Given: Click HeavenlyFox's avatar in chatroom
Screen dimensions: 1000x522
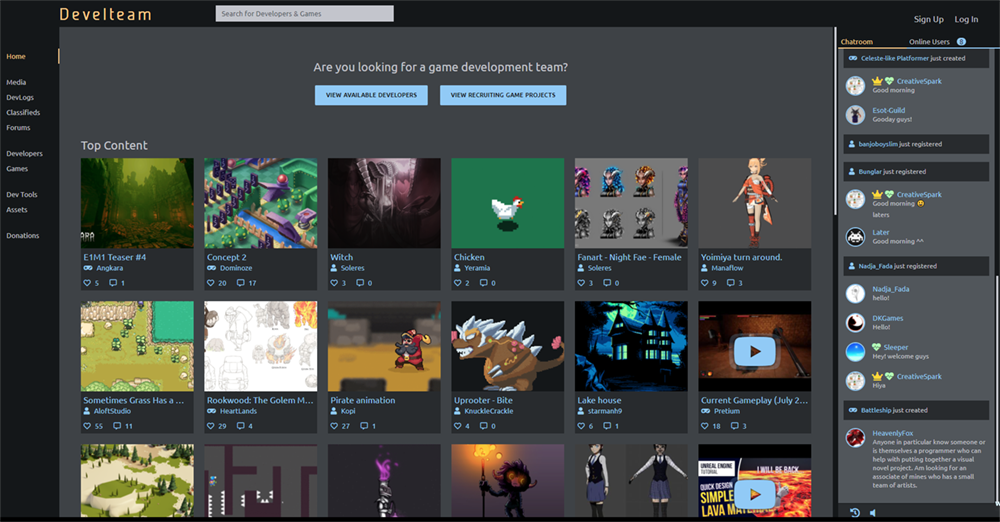Looking at the screenshot, I should tap(855, 438).
